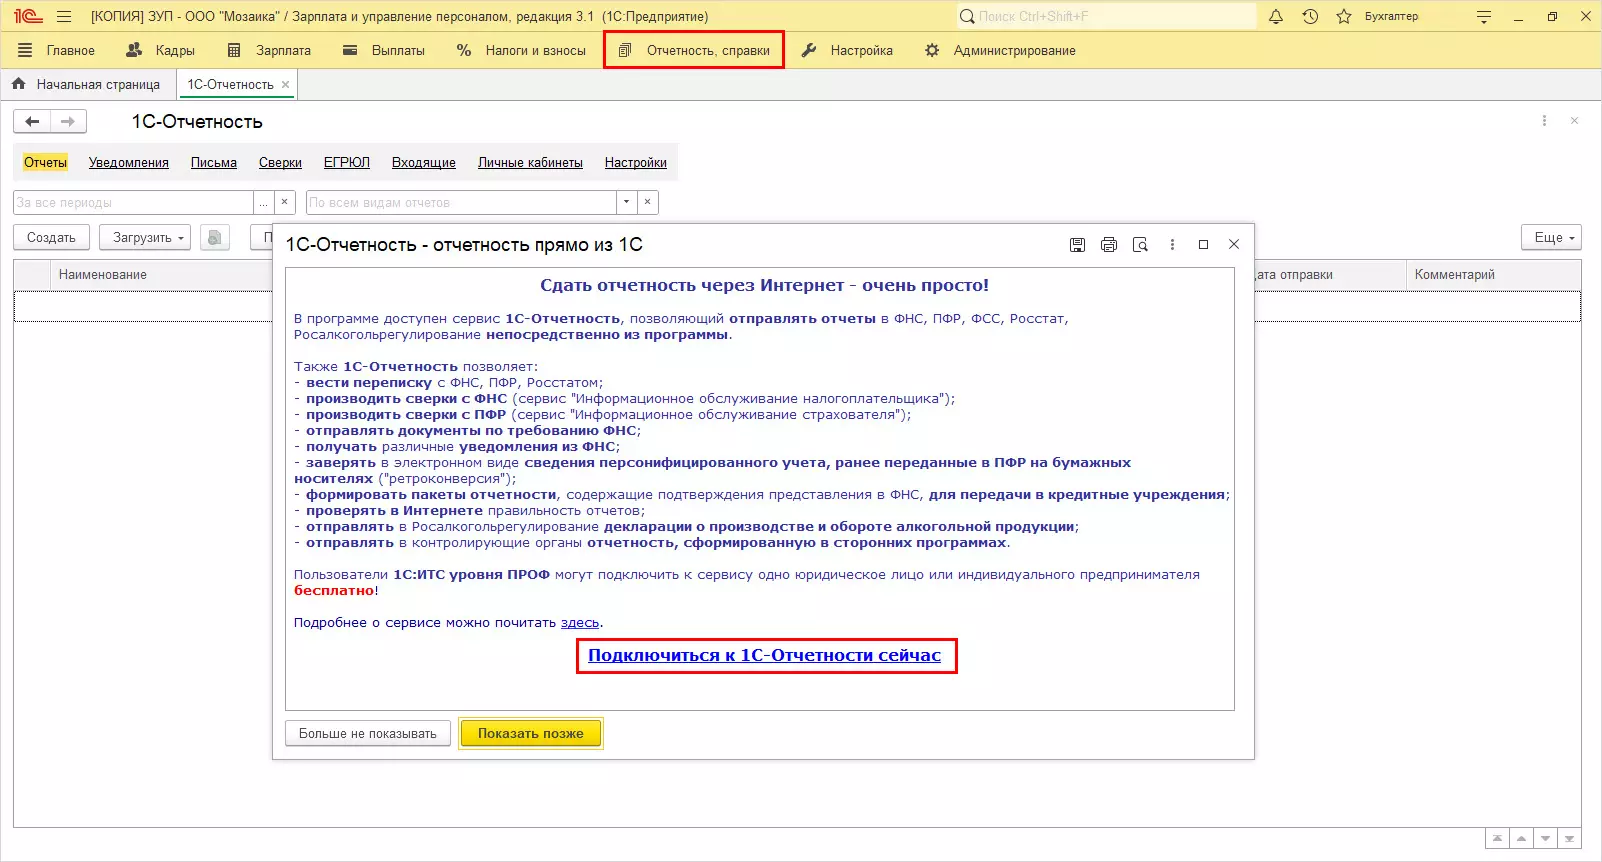Open the Отчетность, справки section
This screenshot has width=1602, height=862.
point(694,50)
